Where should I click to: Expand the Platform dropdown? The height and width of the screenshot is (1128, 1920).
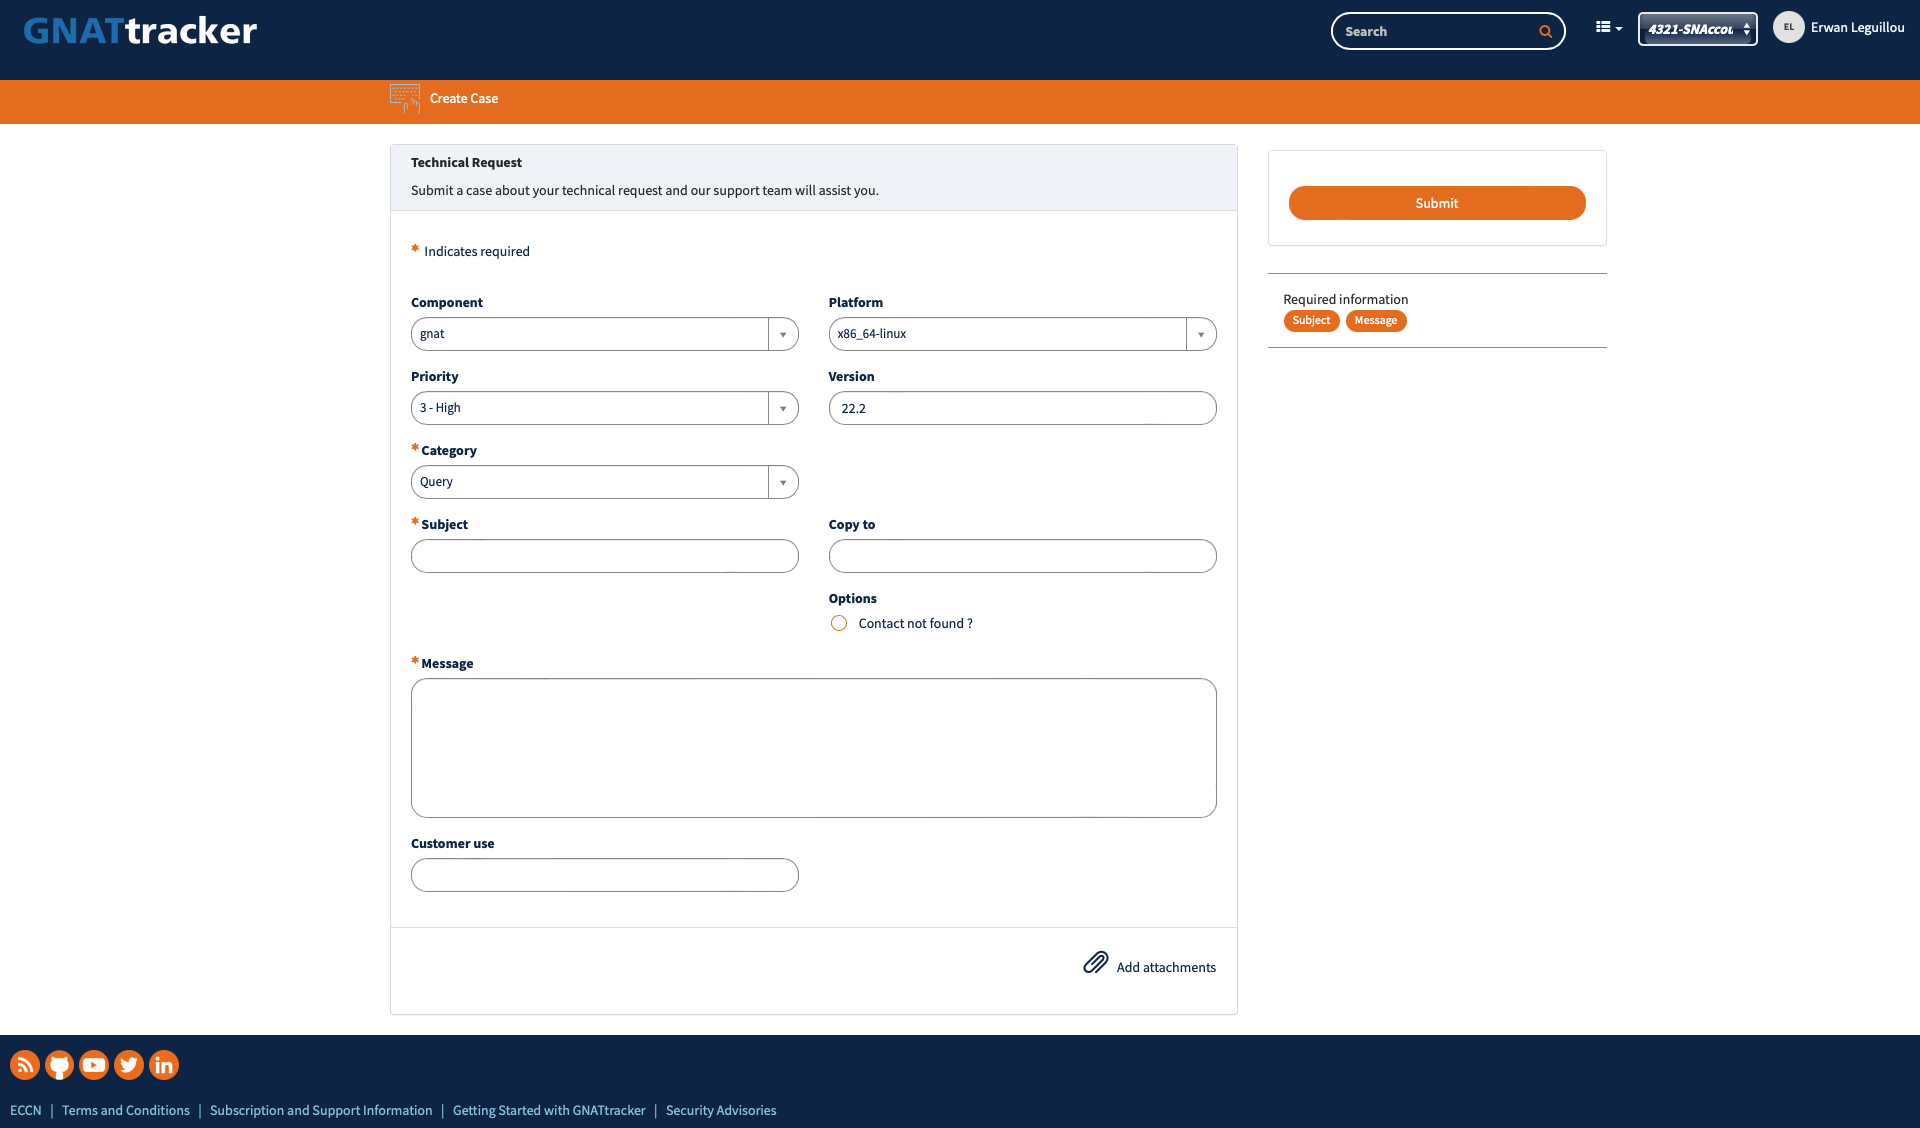point(1200,333)
